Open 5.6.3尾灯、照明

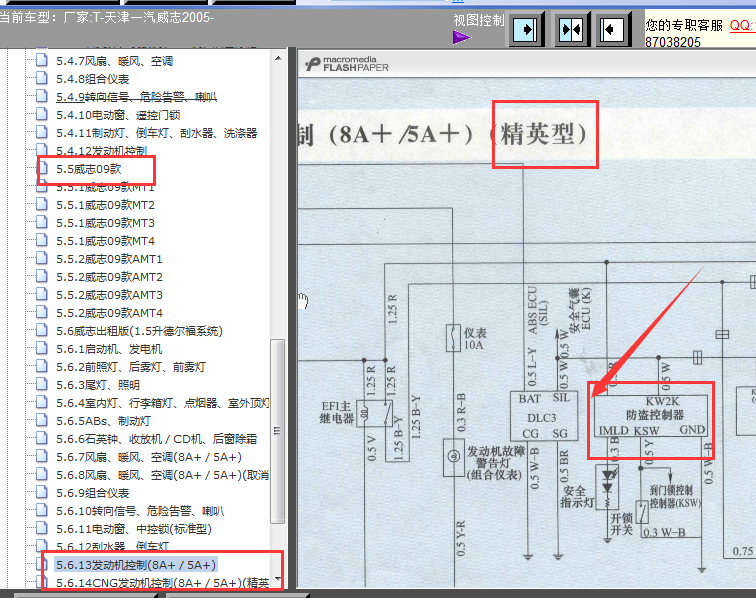tap(98, 385)
